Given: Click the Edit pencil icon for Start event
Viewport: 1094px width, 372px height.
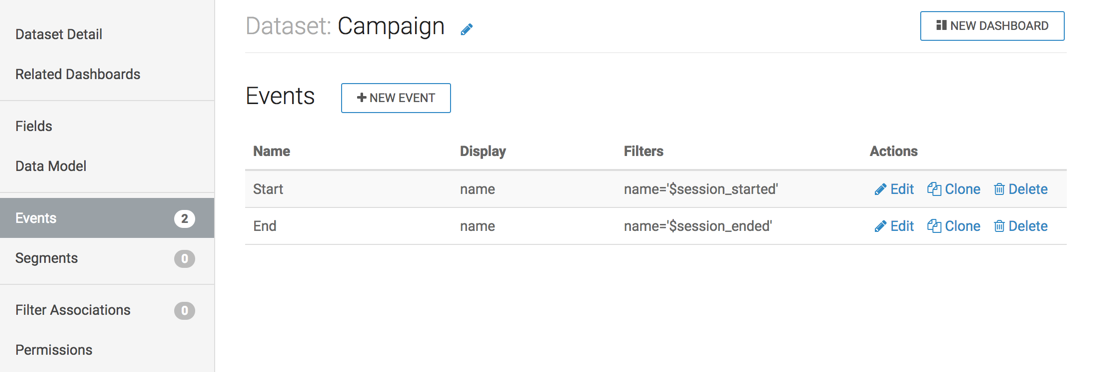Looking at the screenshot, I should (881, 189).
